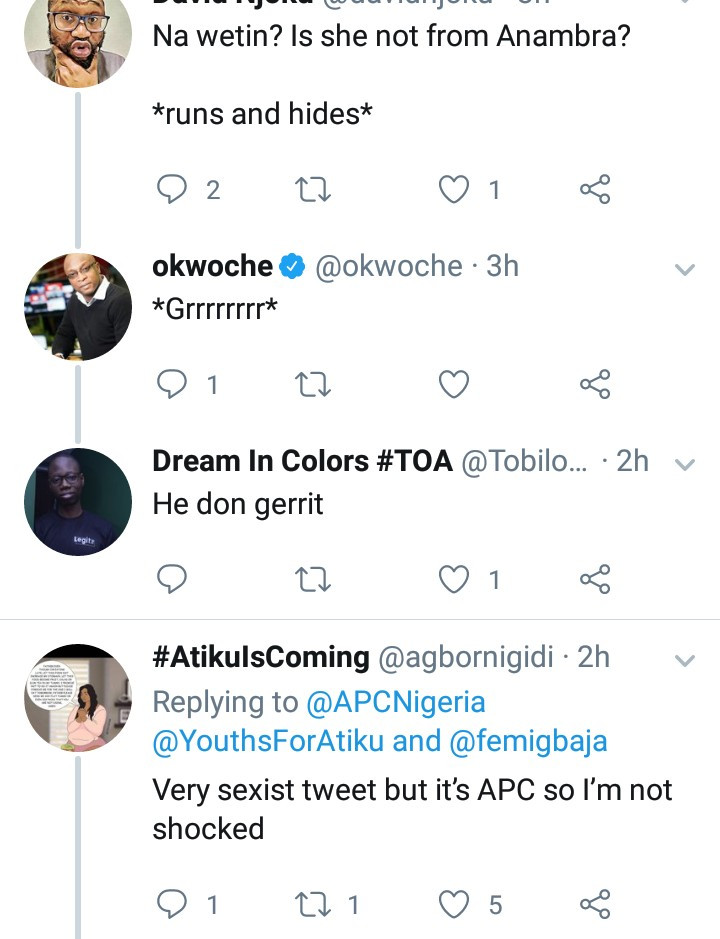Reply to okwoche's Grrrrrrrr tweet
This screenshot has width=720, height=939.
(174, 384)
